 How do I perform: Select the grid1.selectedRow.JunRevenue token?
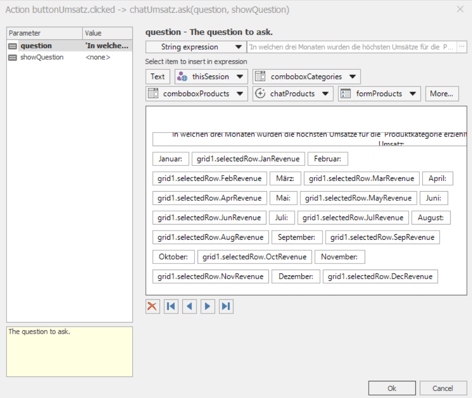209,218
